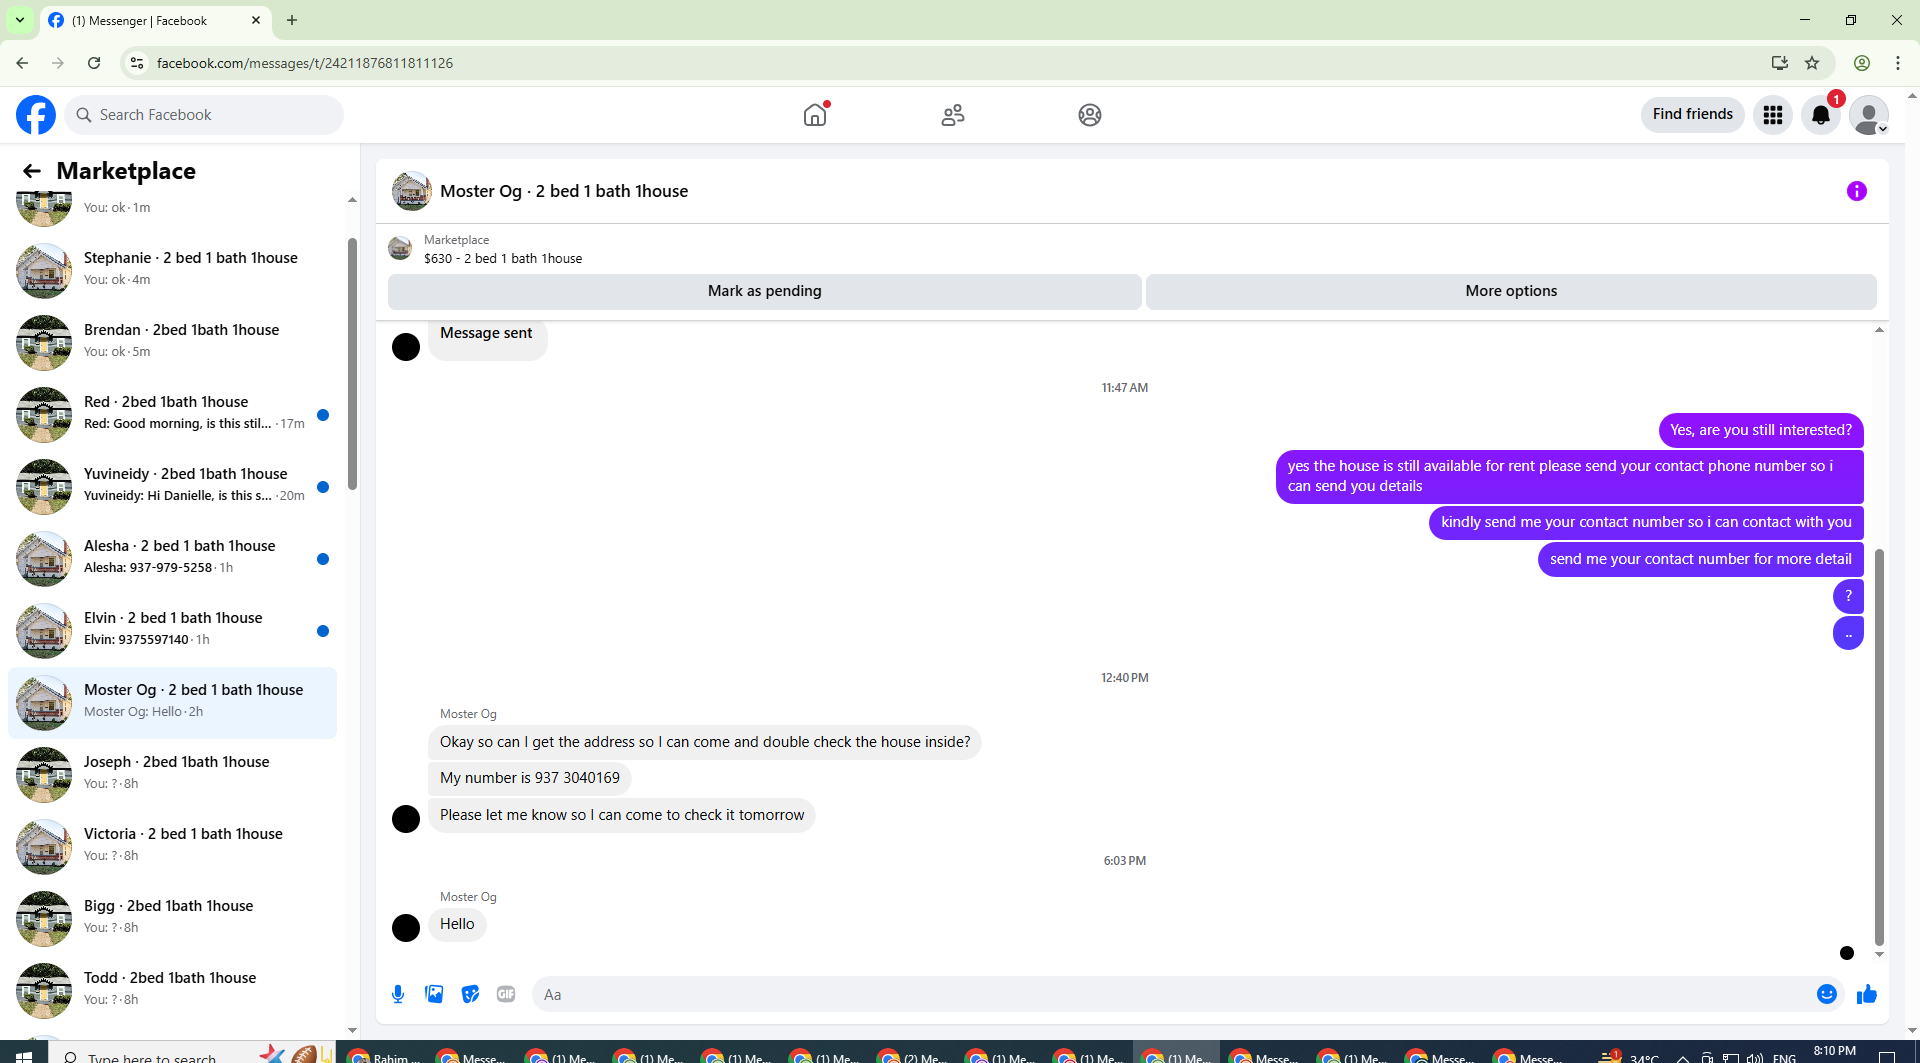
Task: Mark the listing as pending
Action: pyautogui.click(x=765, y=291)
